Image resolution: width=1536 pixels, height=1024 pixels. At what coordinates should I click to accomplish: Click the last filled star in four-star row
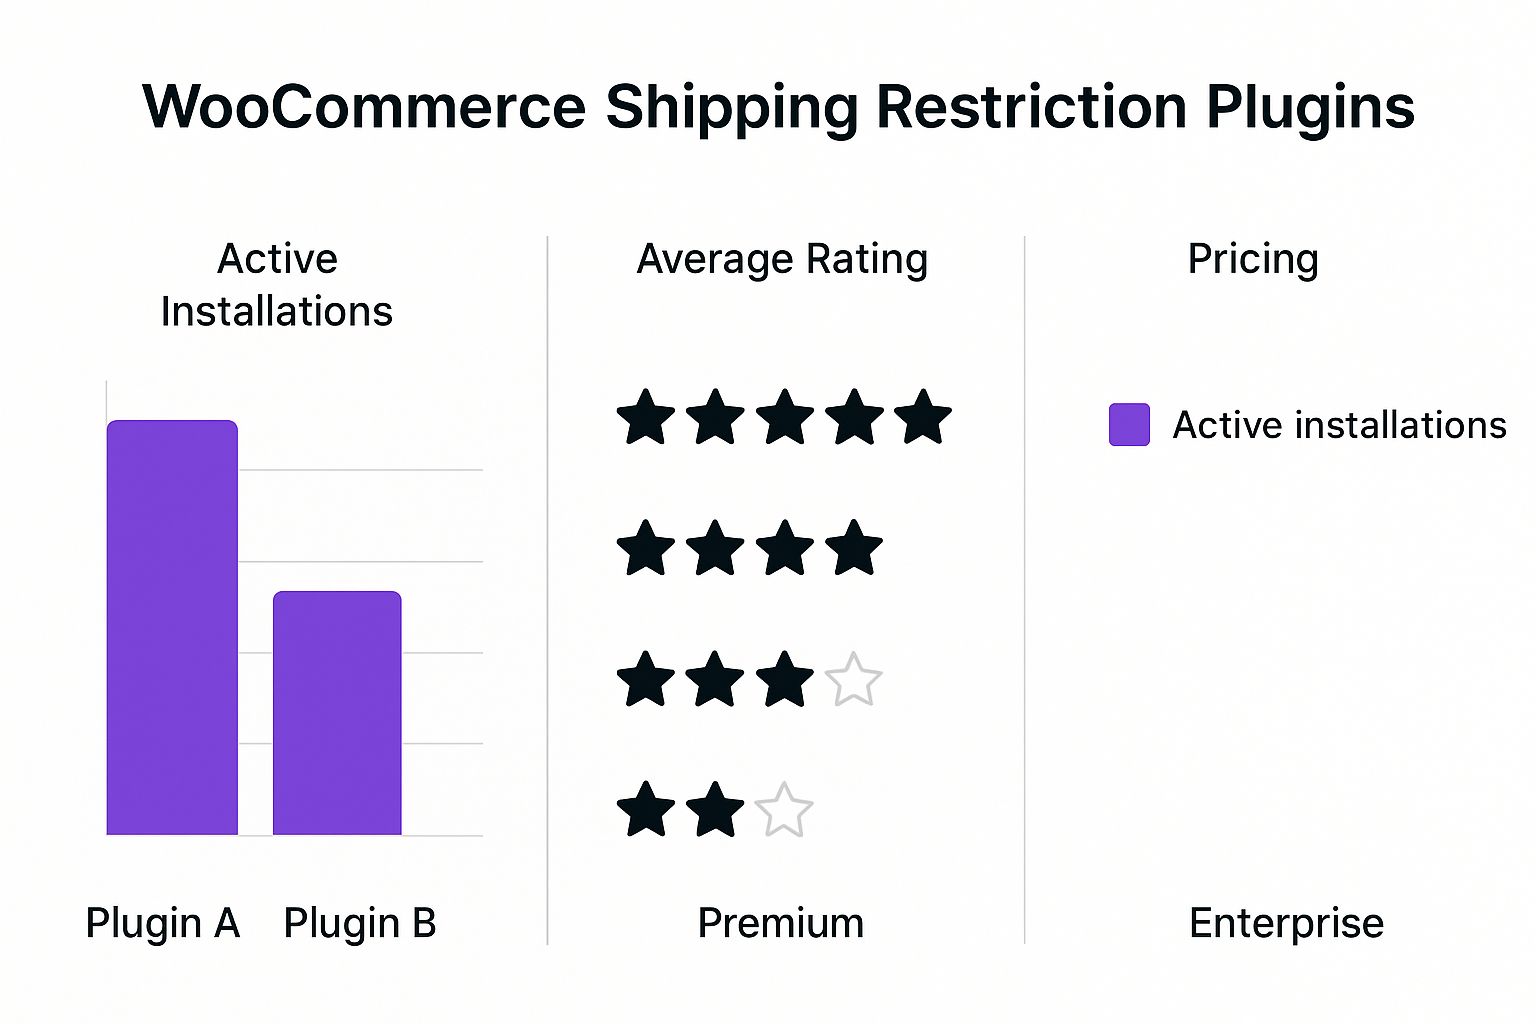(854, 548)
